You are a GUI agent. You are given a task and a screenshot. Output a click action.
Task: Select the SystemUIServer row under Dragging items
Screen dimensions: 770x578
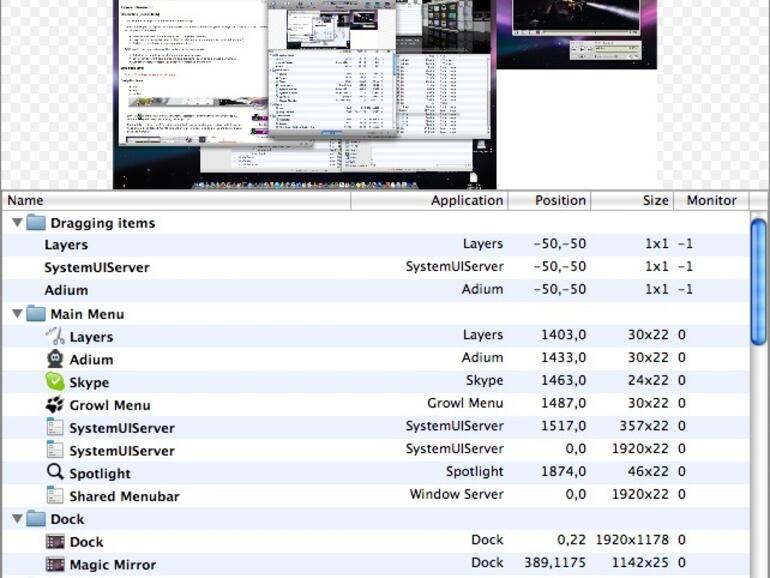coord(376,267)
